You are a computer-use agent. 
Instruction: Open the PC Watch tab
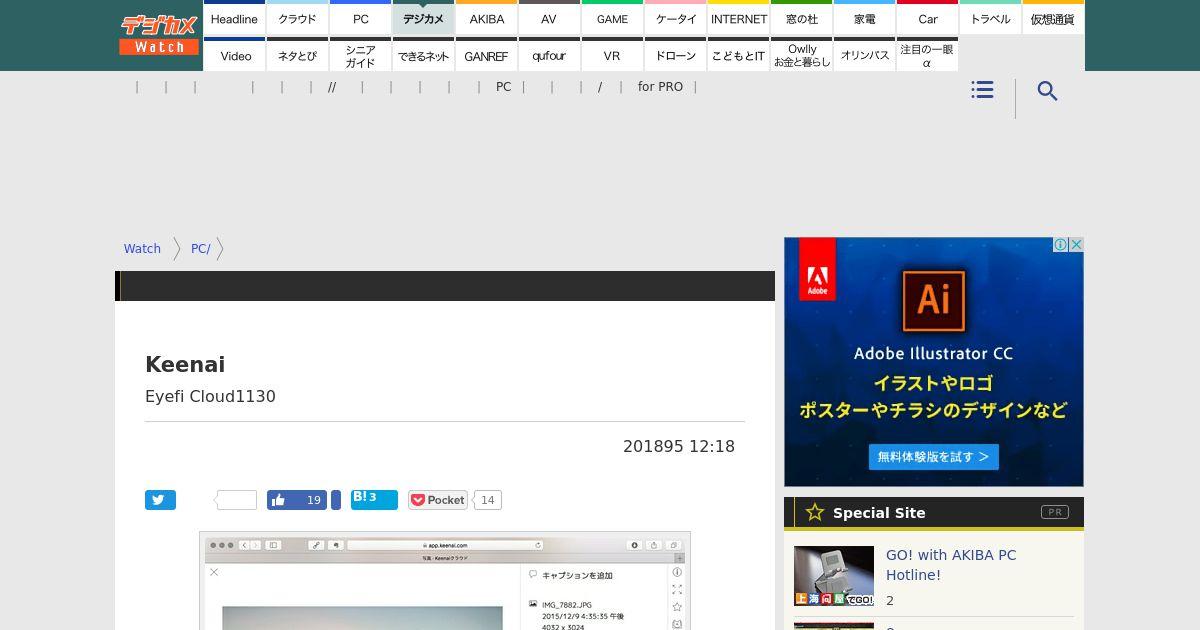[x=360, y=18]
